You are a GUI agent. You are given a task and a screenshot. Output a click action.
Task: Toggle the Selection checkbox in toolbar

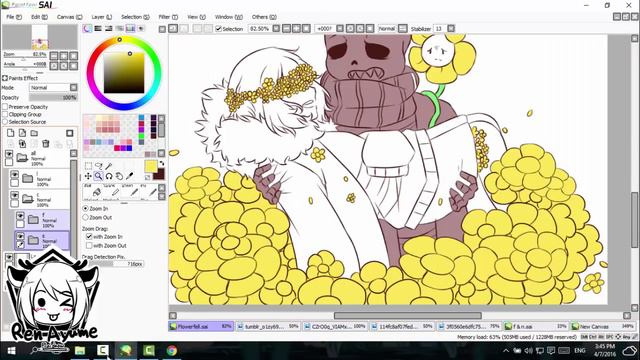coord(218,29)
